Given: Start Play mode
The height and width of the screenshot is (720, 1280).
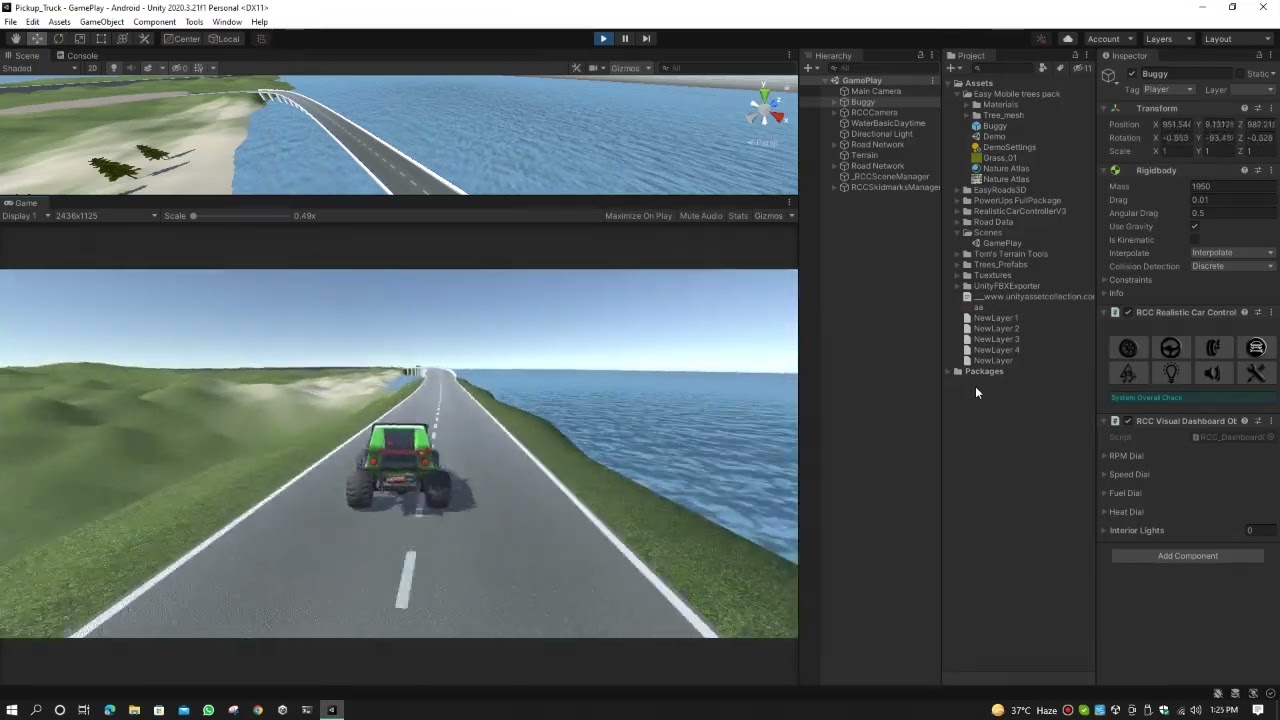Looking at the screenshot, I should (603, 39).
